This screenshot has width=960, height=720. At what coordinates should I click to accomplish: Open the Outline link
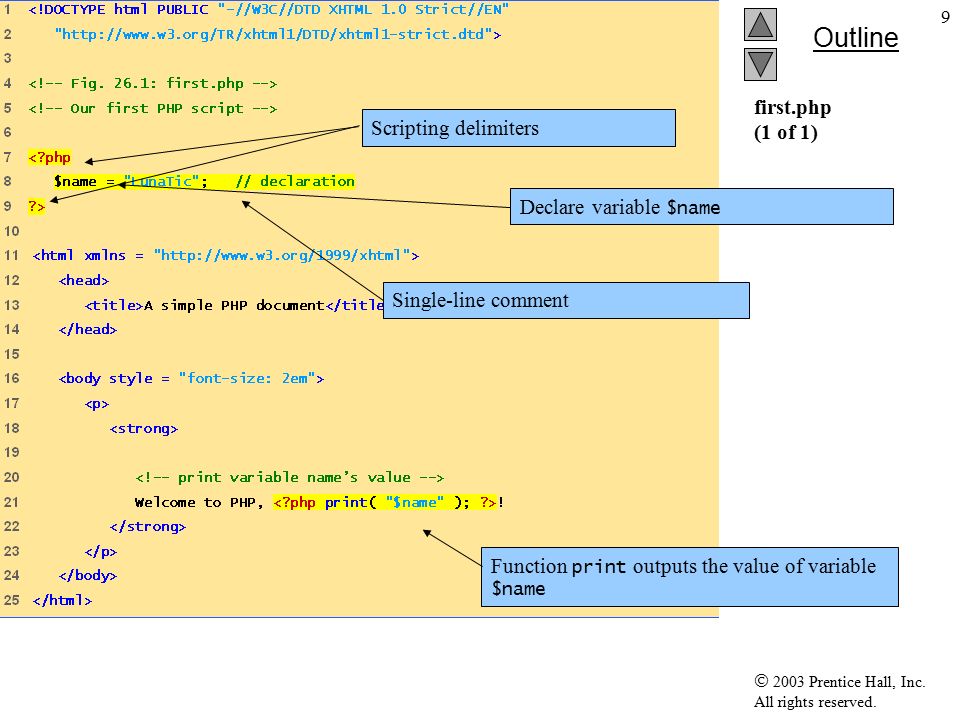click(x=855, y=38)
